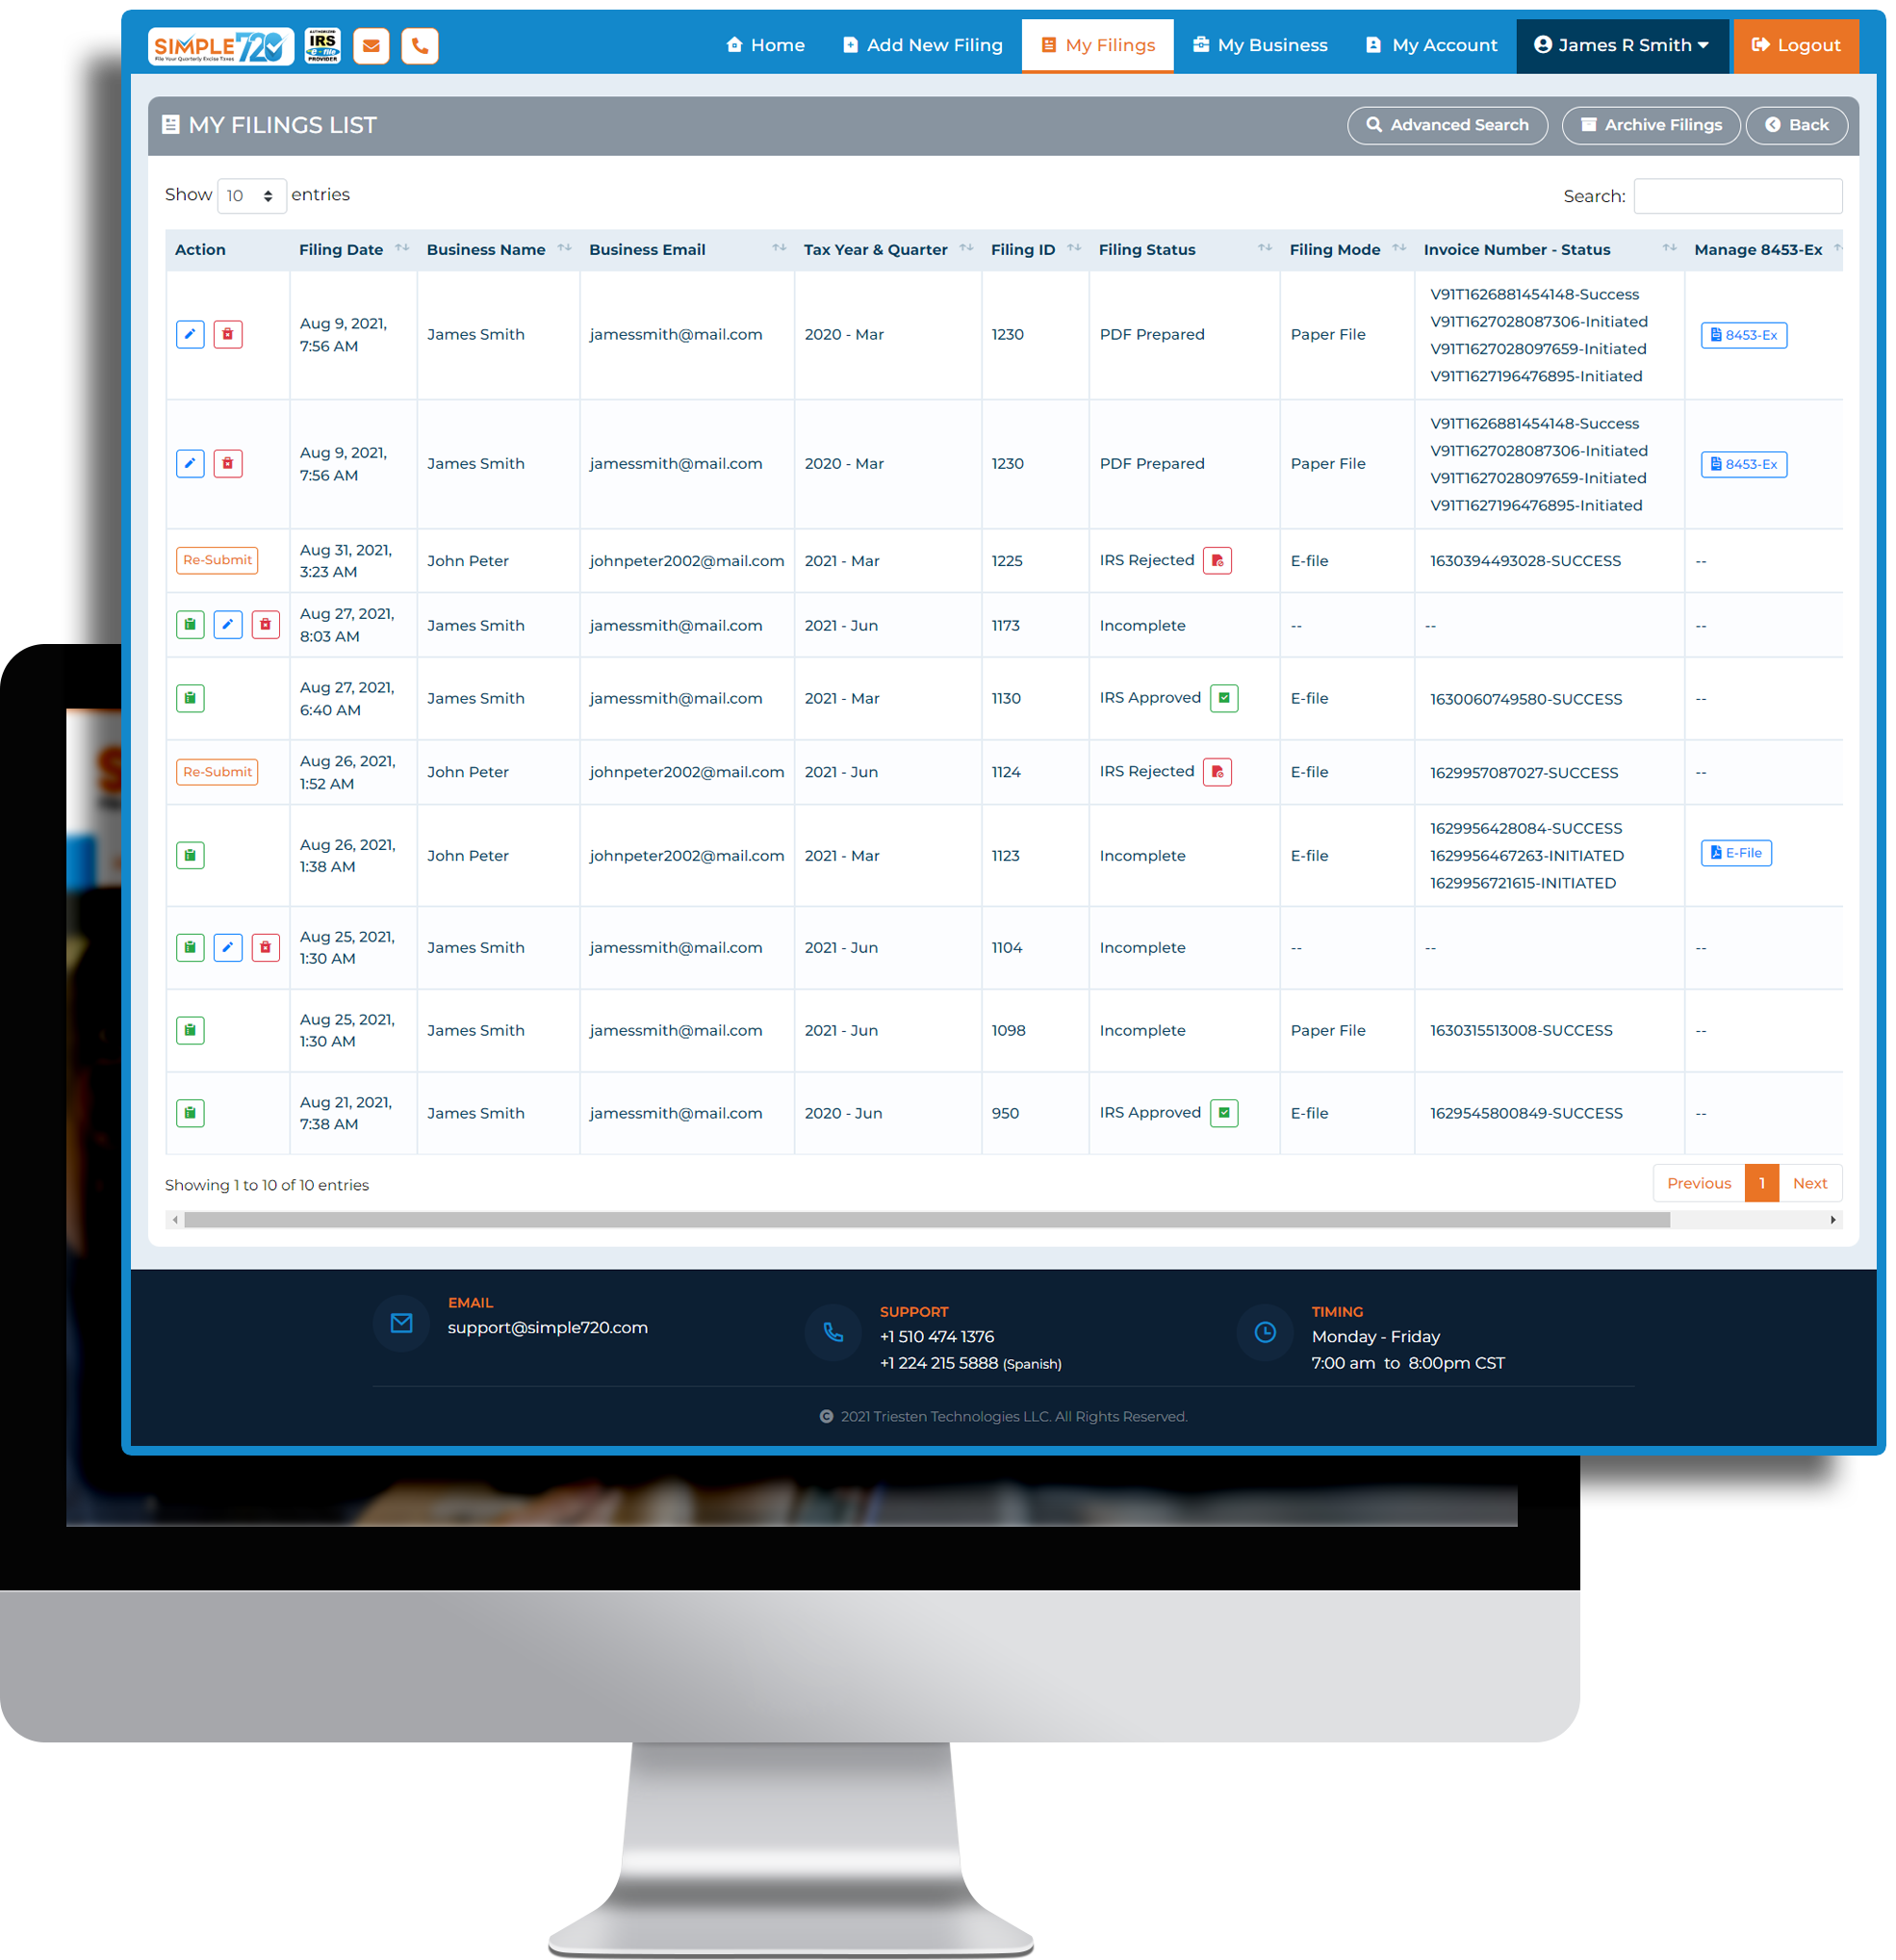Click the IRS Rejected status icon for filing 1225
Viewport: 1896px width, 1960px height.
1219,560
